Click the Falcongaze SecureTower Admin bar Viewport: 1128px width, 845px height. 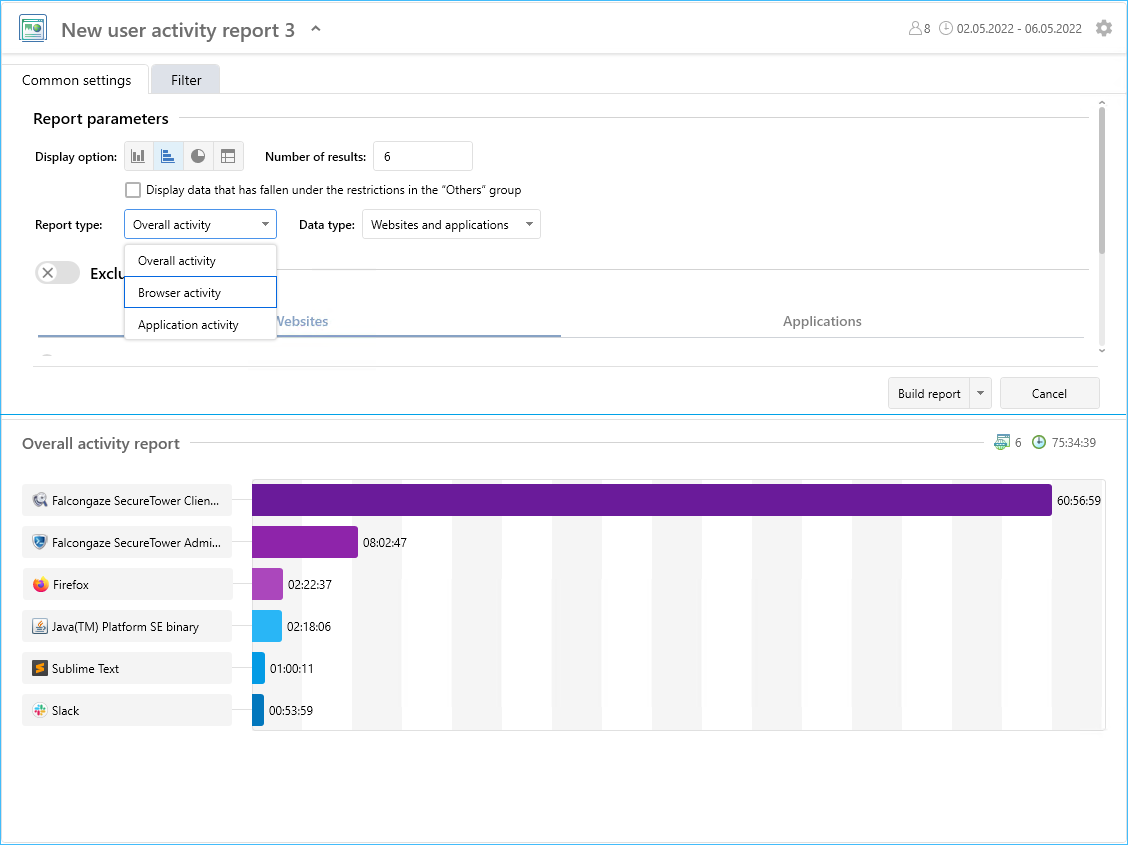(x=305, y=542)
